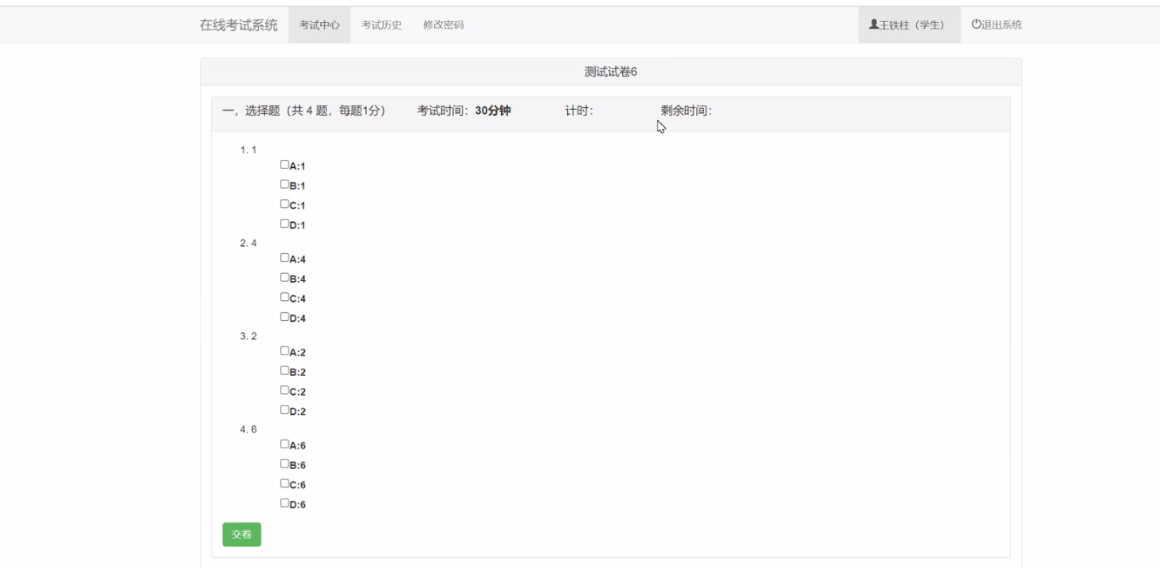
Task: Check option B:4 for question 2
Action: click(x=284, y=277)
